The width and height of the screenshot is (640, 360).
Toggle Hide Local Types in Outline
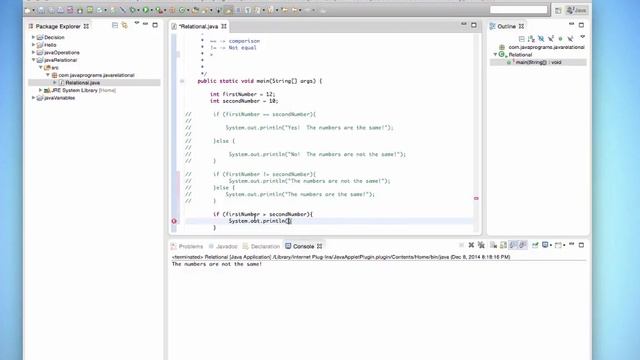click(570, 39)
